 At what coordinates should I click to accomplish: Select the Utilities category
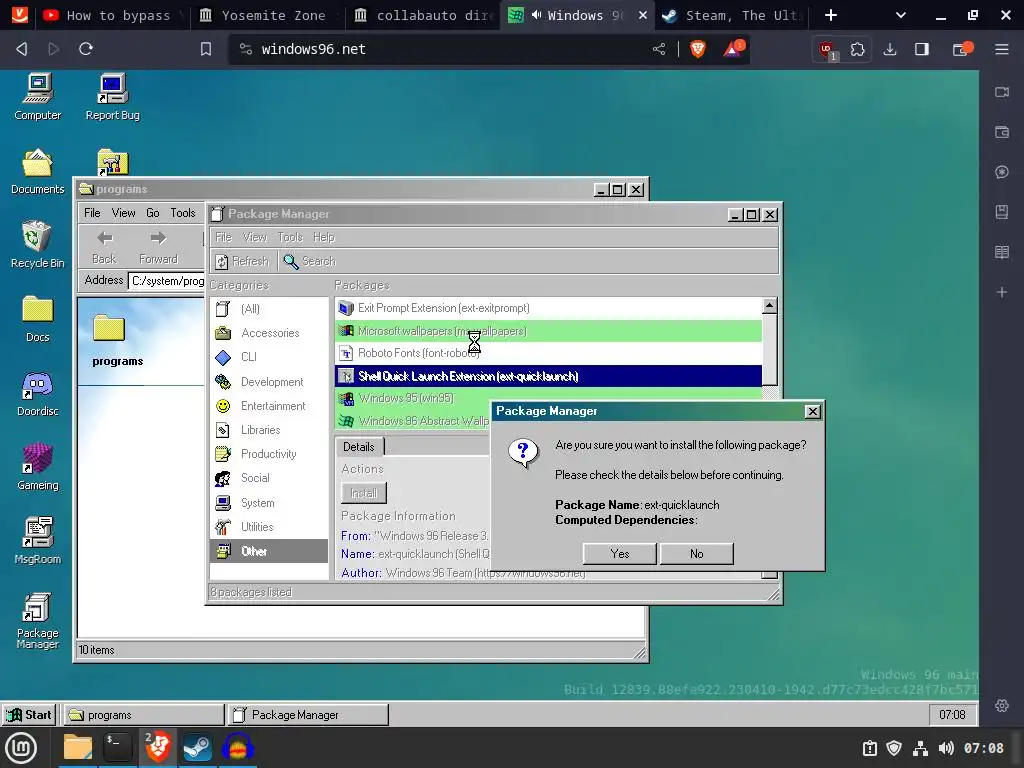268,527
